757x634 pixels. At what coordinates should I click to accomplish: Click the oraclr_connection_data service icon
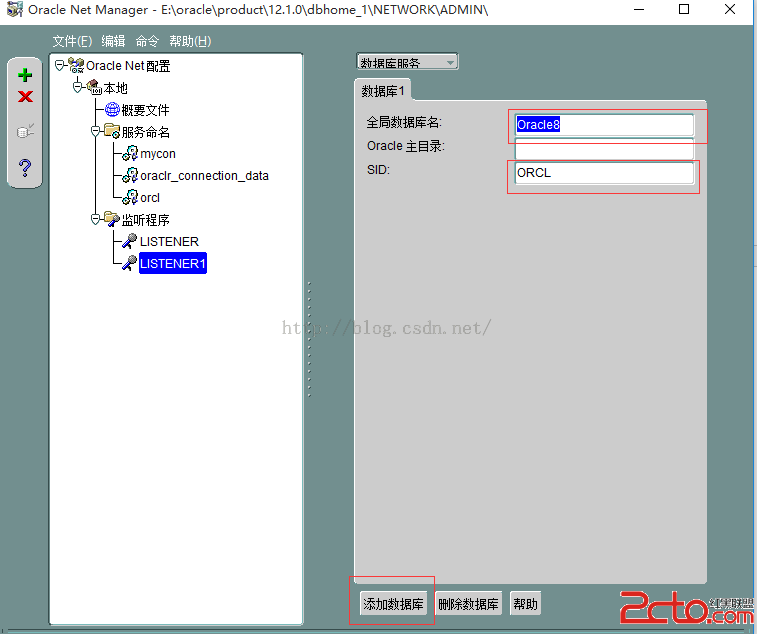(130, 175)
